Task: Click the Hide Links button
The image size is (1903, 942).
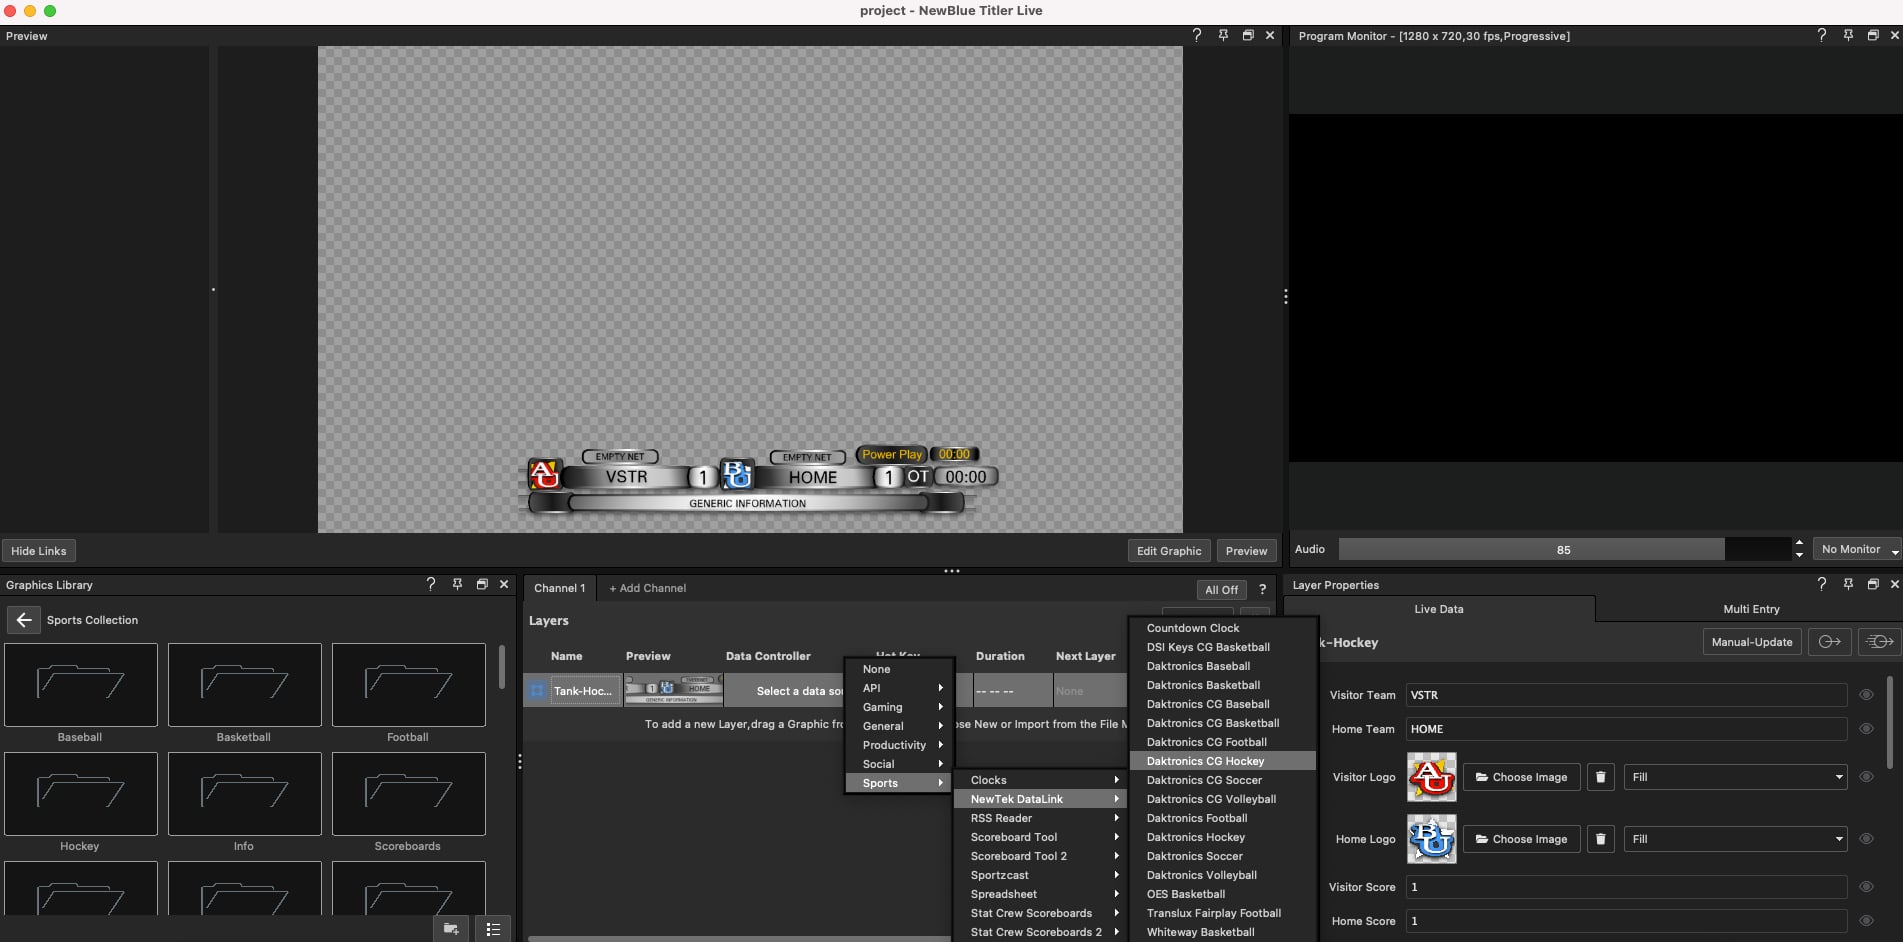Action: [39, 551]
